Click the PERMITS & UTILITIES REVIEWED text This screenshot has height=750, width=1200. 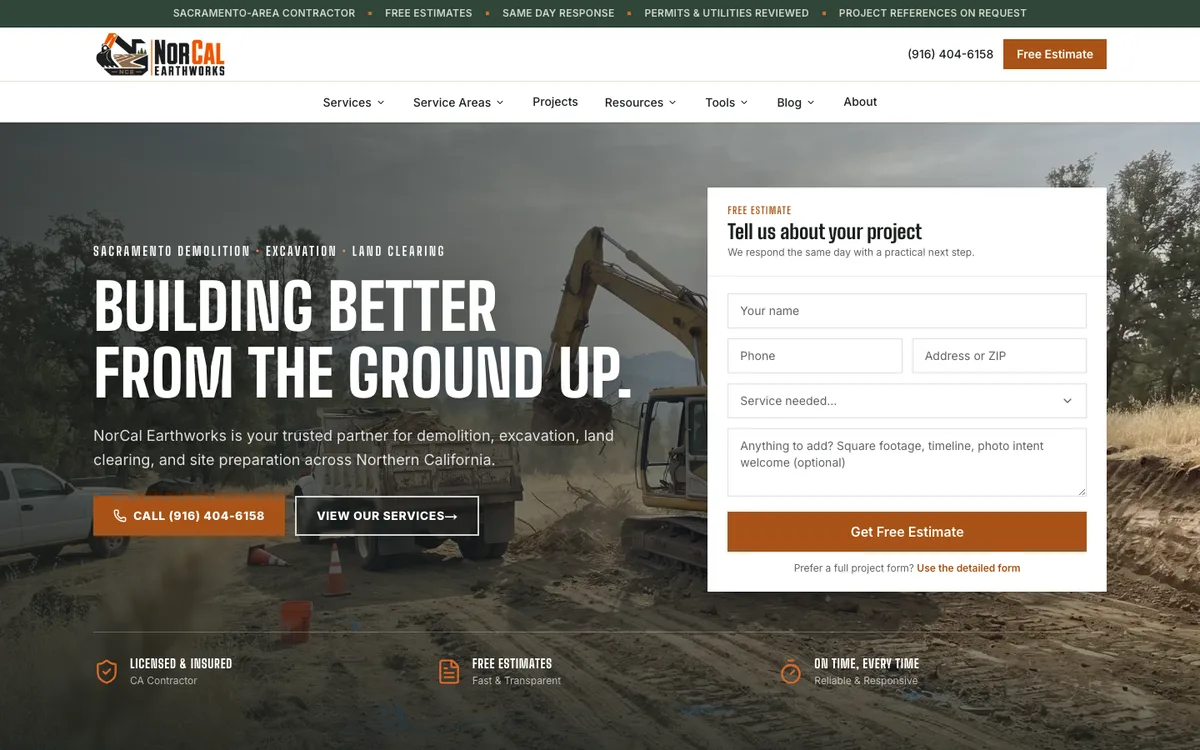pos(726,13)
